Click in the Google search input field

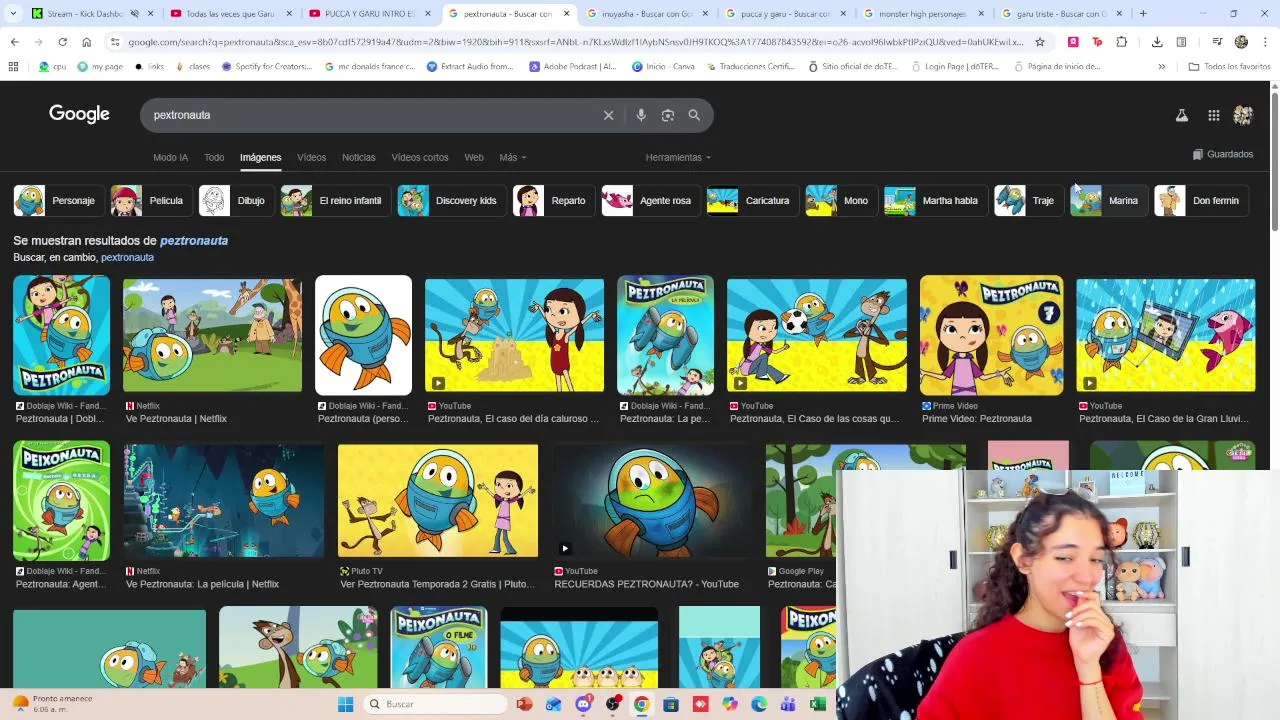(x=370, y=115)
